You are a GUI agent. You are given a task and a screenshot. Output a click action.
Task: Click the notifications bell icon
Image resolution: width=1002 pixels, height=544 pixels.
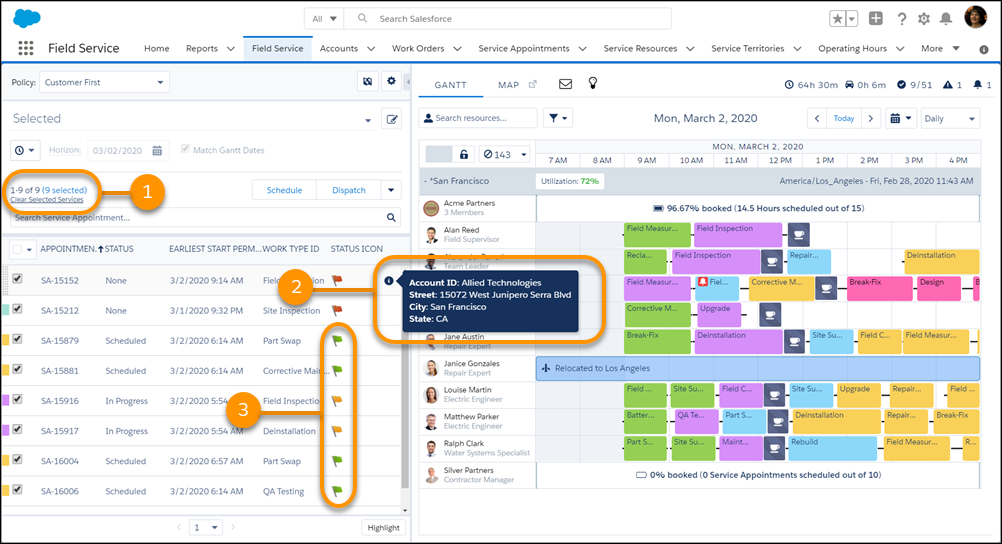tap(946, 19)
